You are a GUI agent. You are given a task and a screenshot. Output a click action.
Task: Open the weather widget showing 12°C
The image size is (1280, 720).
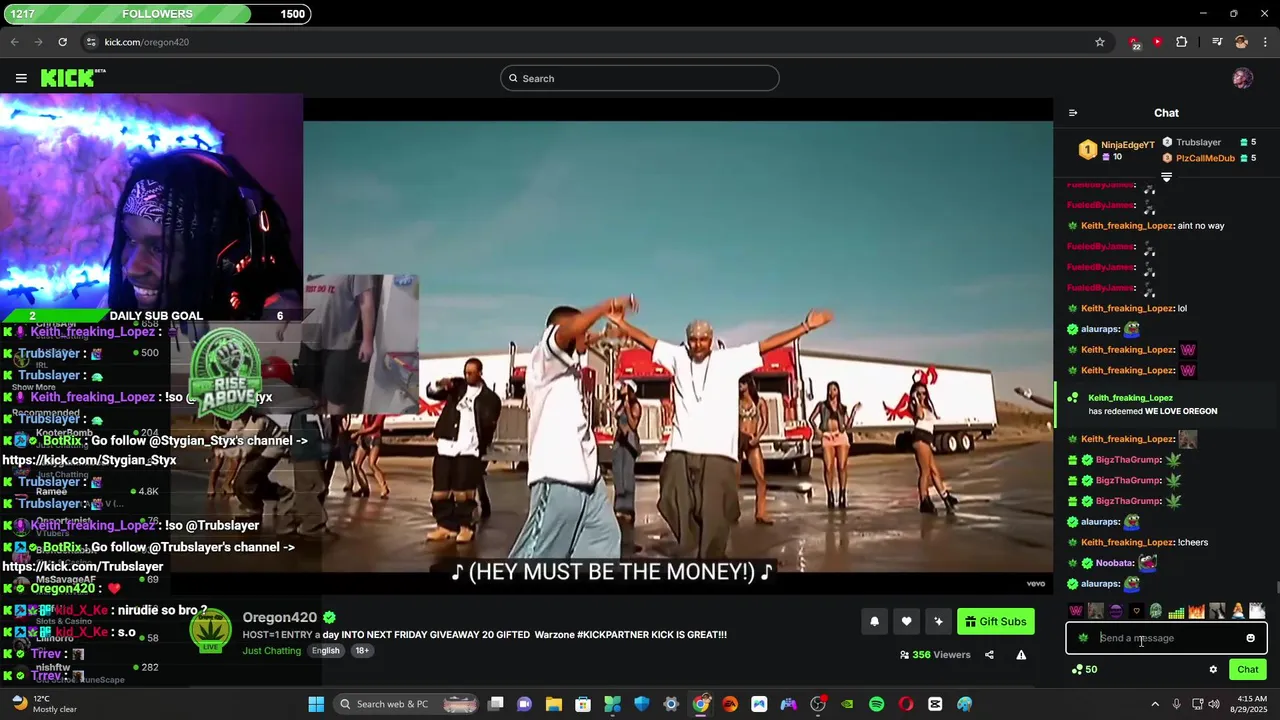click(42, 704)
